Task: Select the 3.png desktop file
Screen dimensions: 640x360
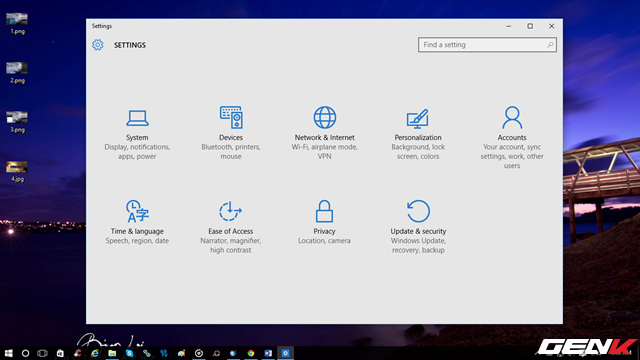Action: coord(17,122)
